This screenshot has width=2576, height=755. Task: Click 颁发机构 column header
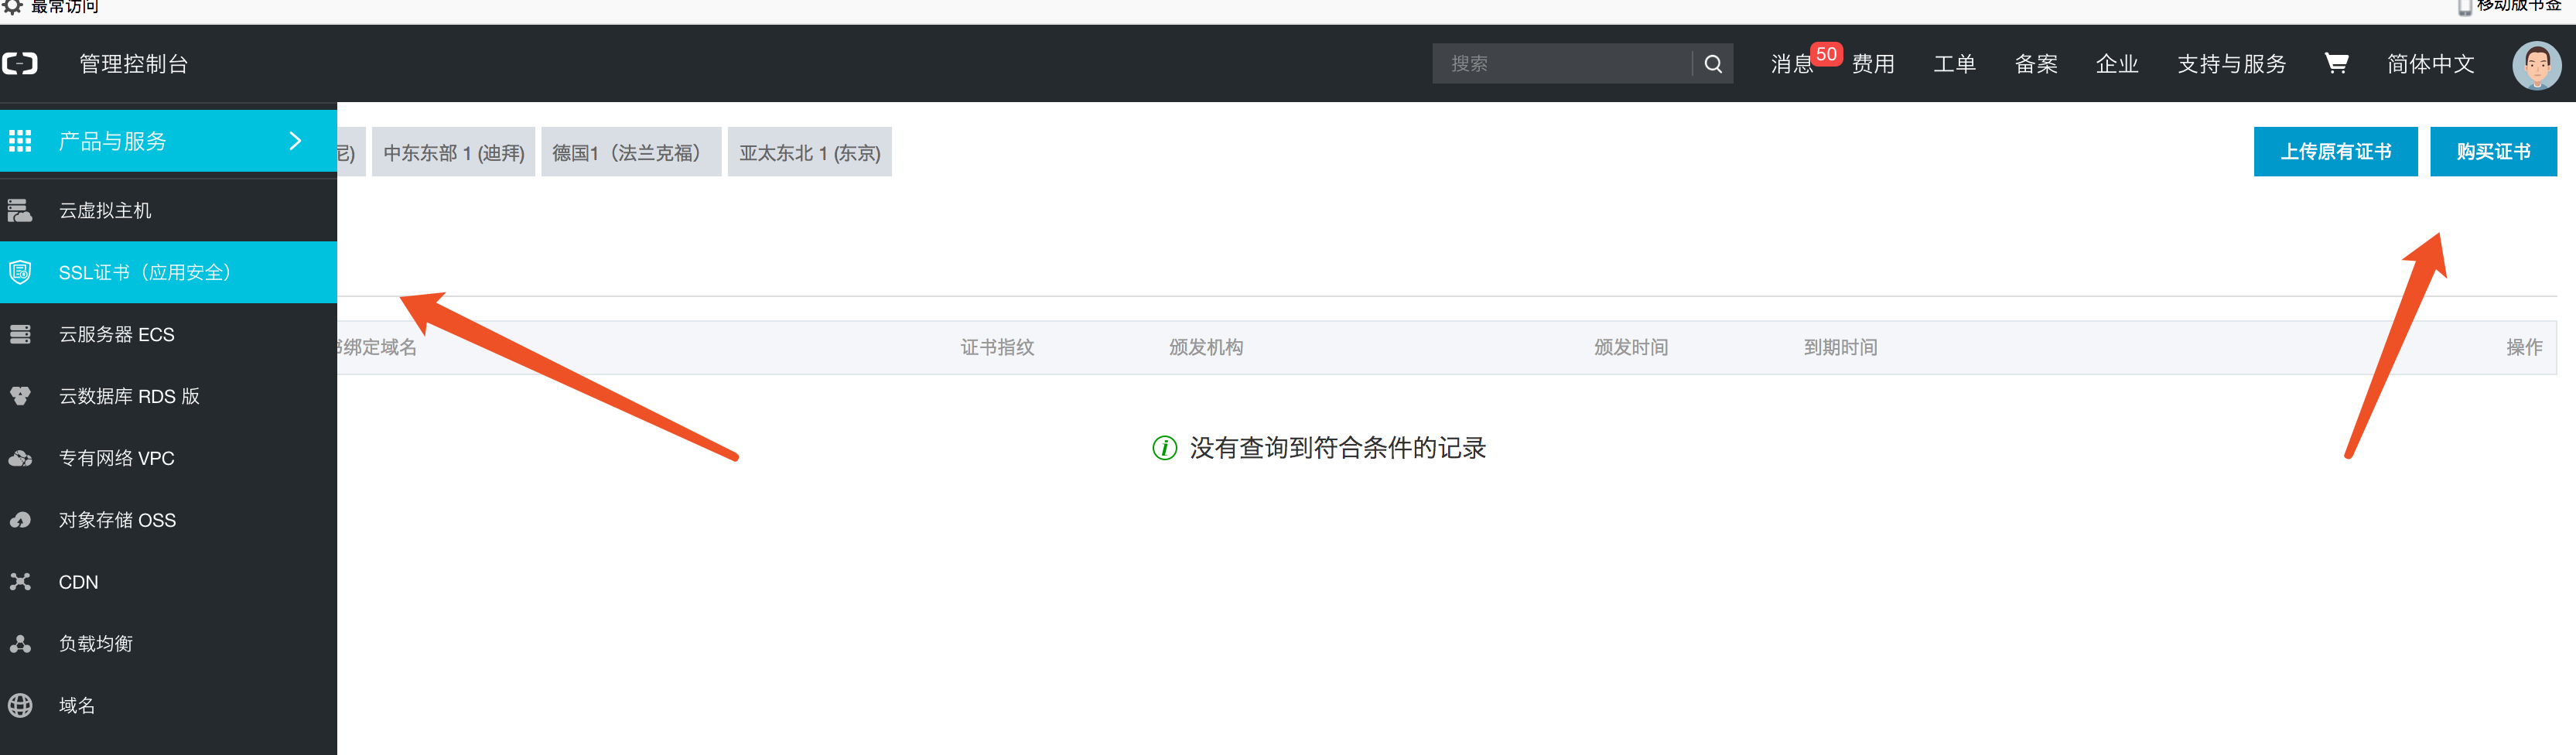[1206, 348]
